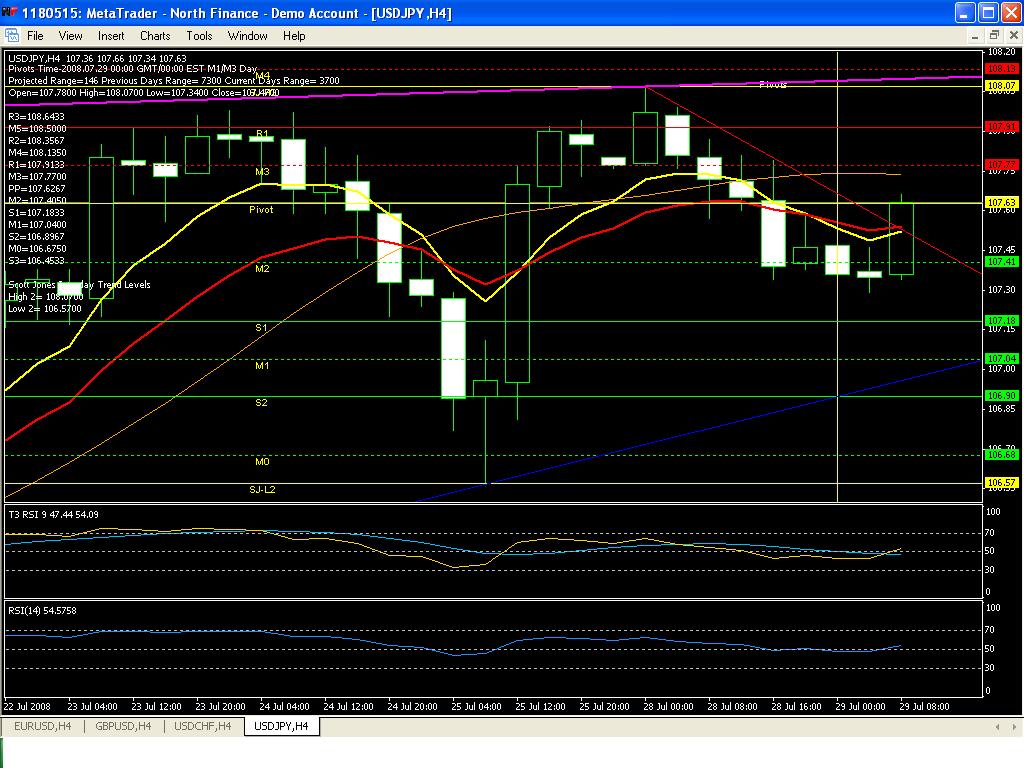Restore the inner USDJPY chart window

click(x=993, y=35)
